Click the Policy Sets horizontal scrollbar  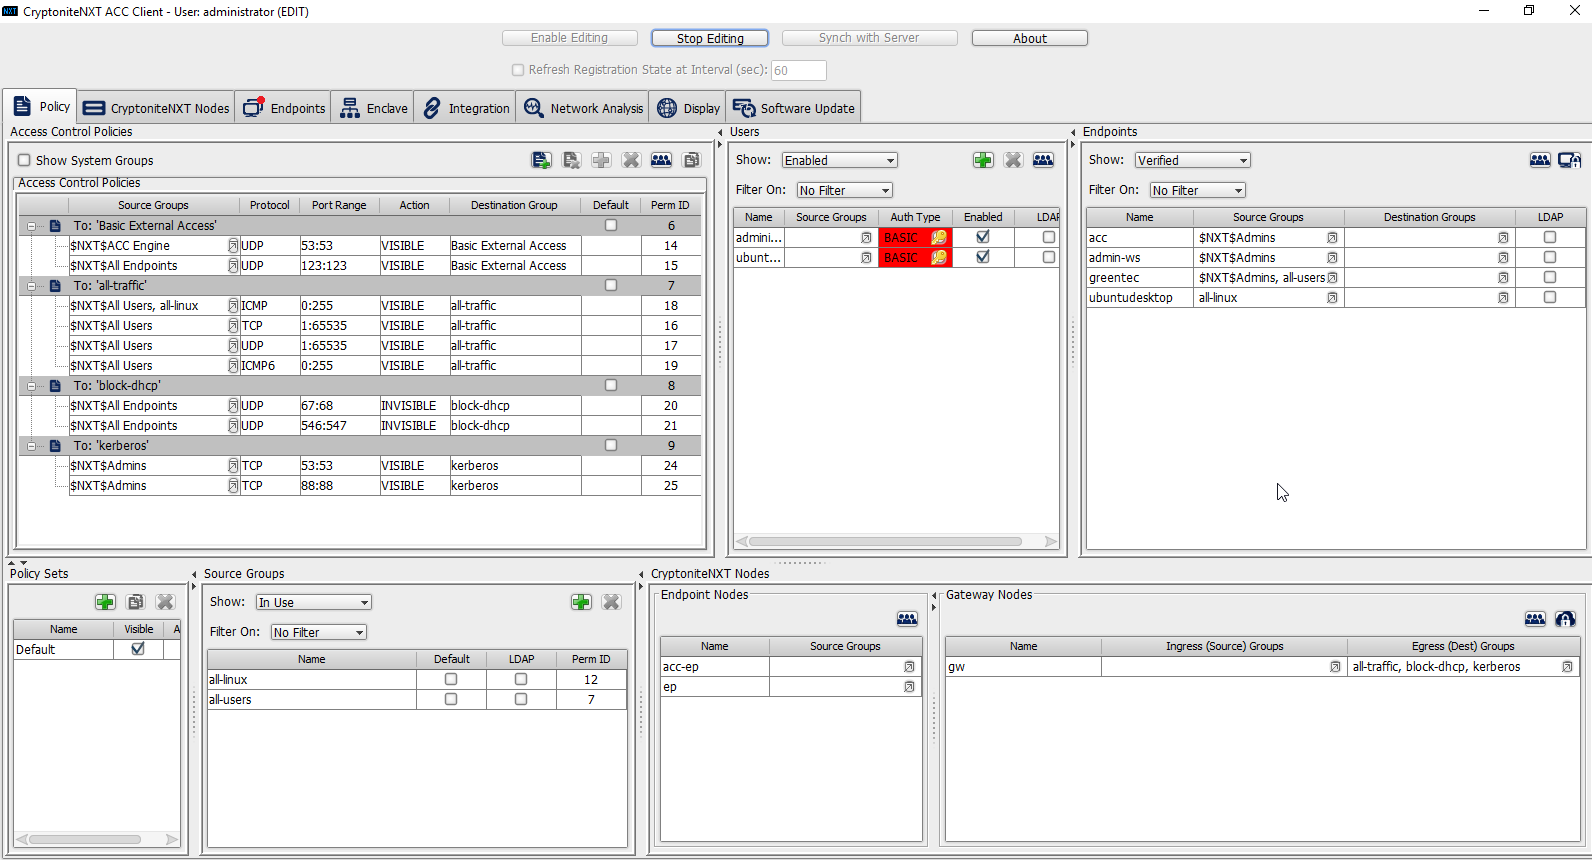click(x=84, y=839)
